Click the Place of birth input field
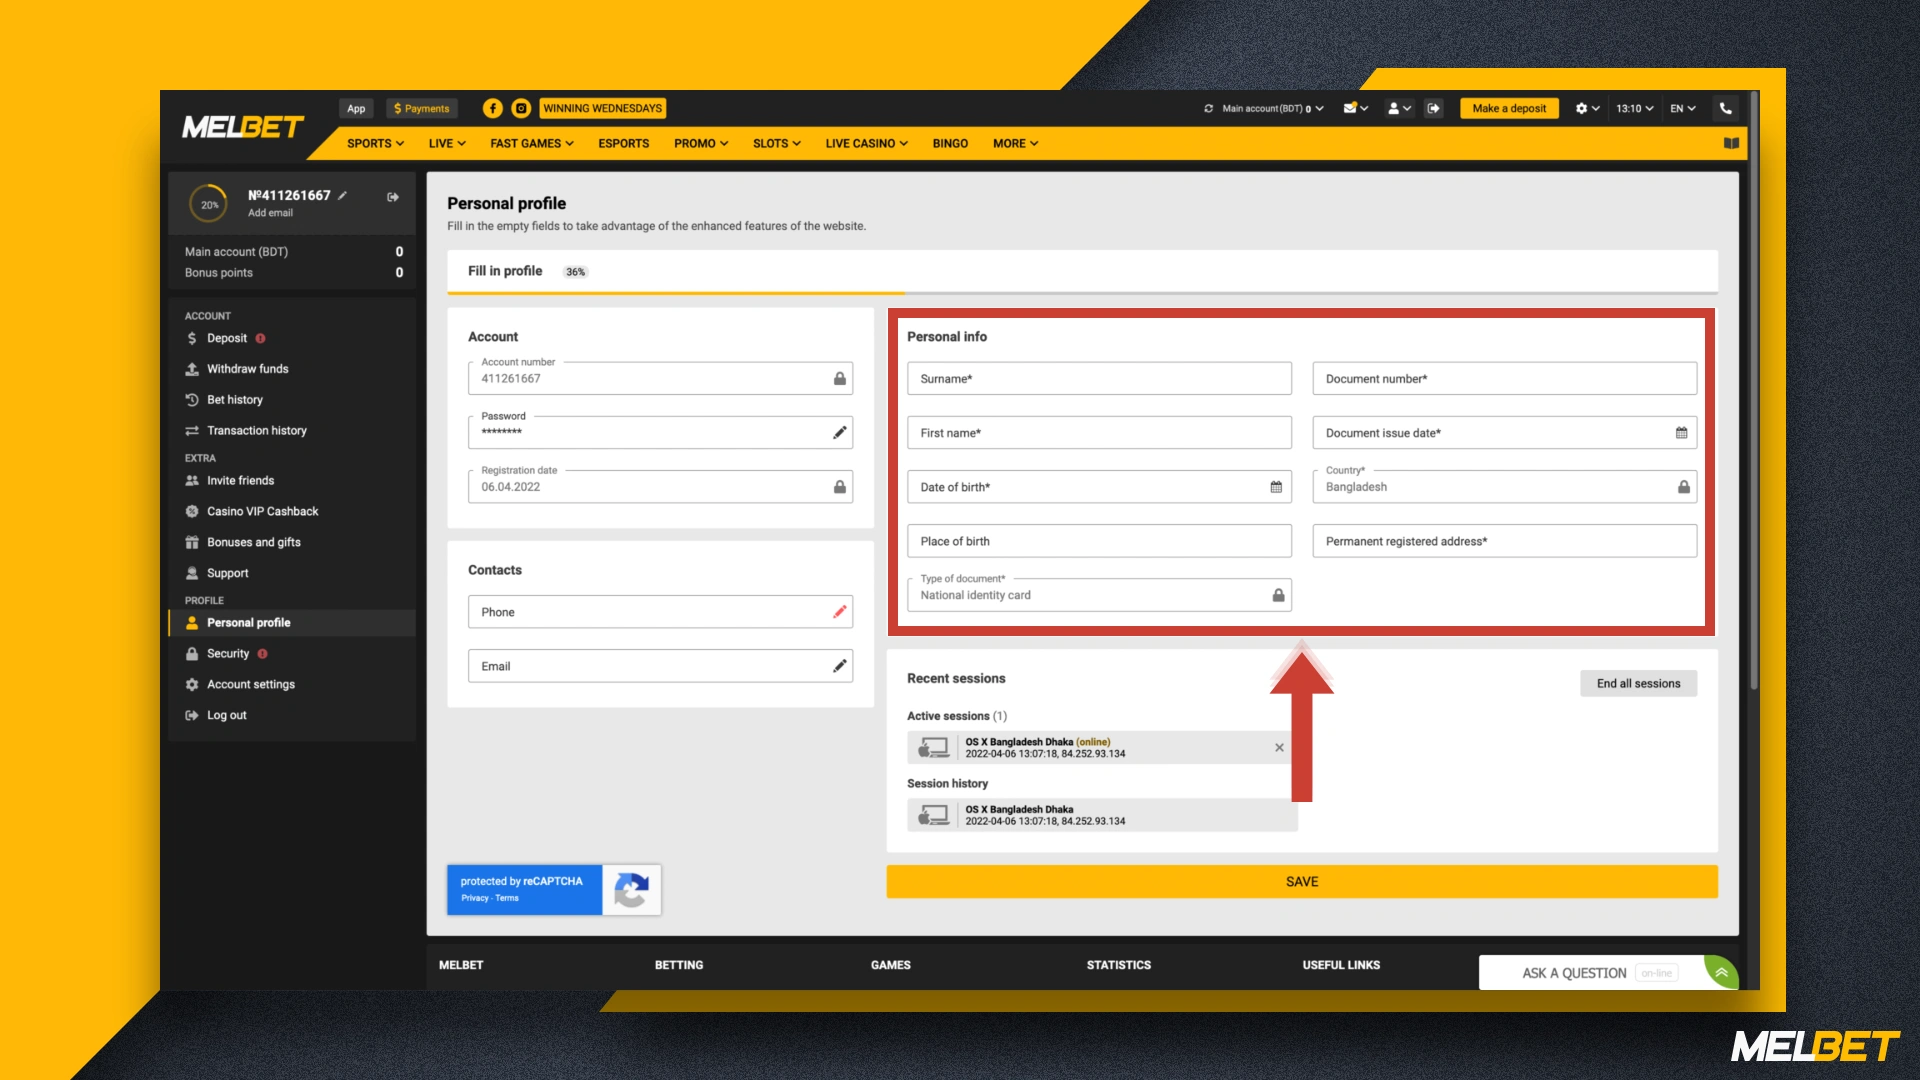 pos(1098,541)
